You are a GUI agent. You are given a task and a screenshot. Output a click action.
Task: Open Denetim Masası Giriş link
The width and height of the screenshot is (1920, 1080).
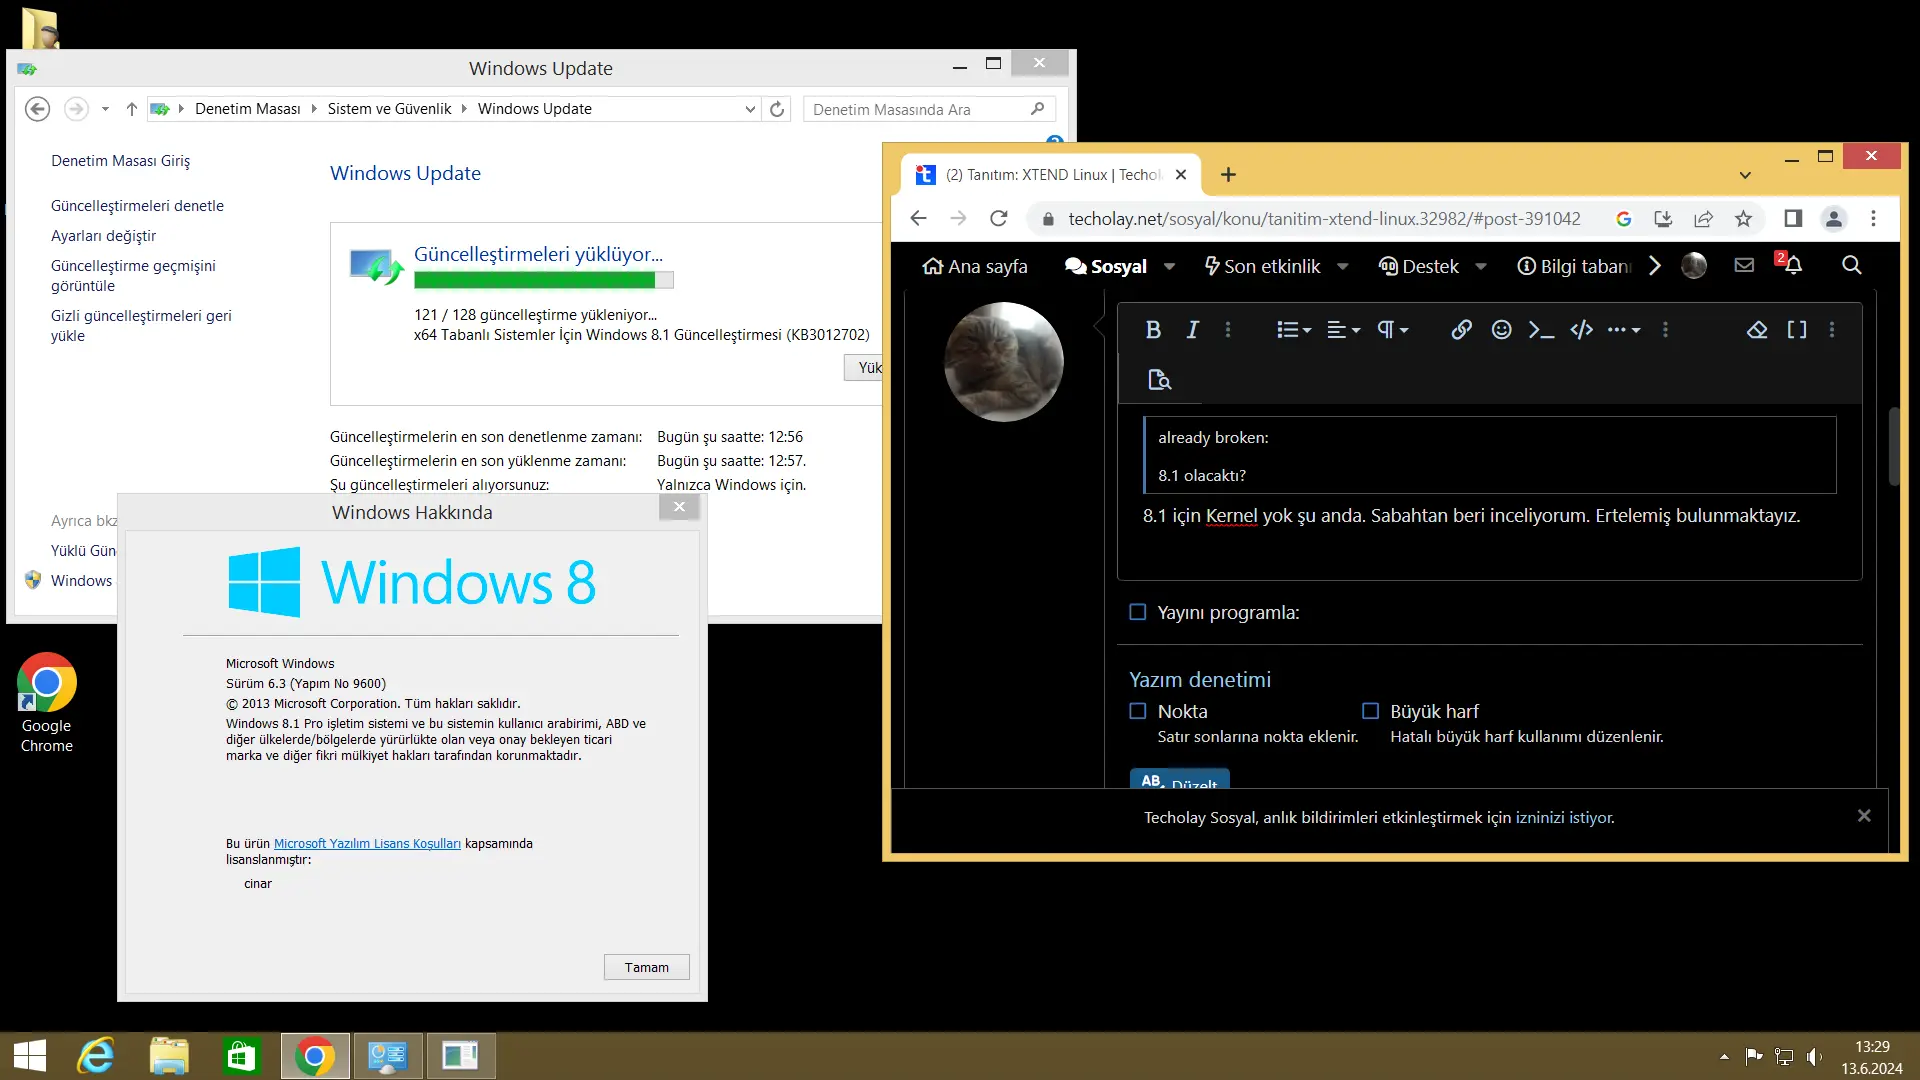[120, 161]
